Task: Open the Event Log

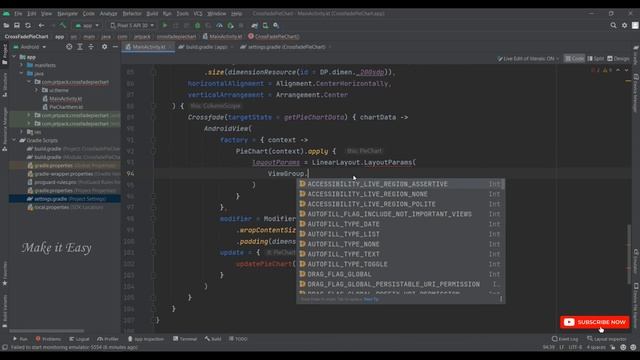Action: (x=565, y=339)
